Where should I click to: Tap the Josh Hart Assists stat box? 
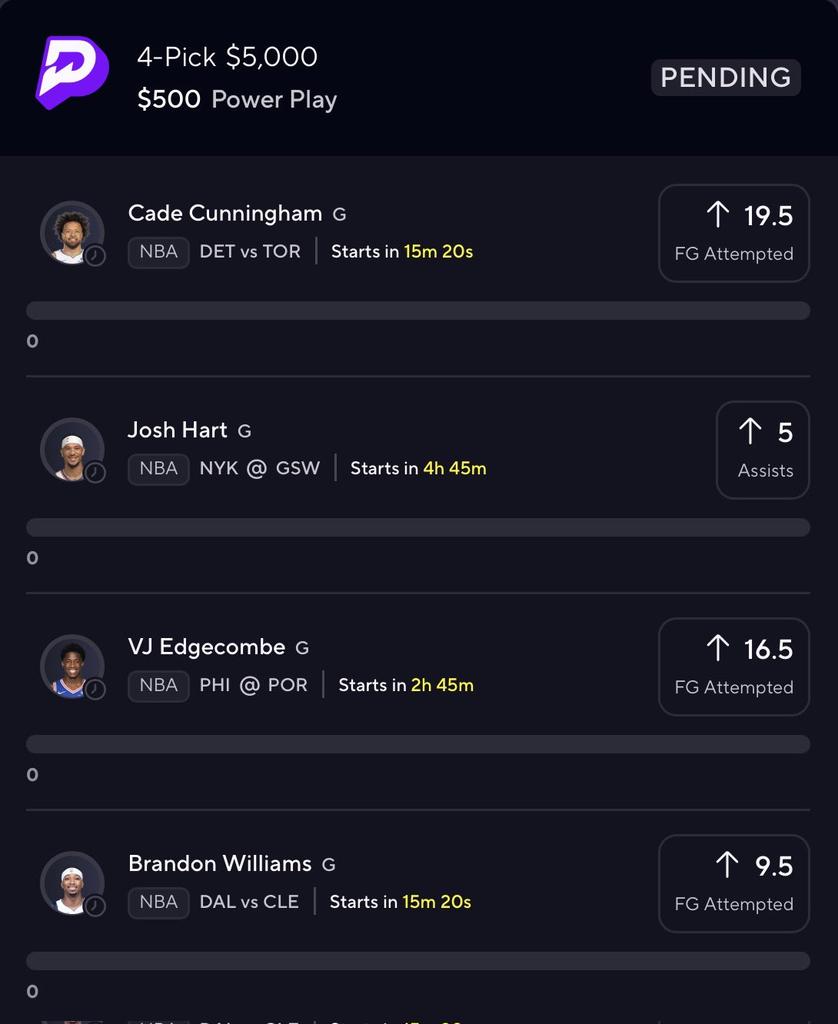(x=763, y=450)
